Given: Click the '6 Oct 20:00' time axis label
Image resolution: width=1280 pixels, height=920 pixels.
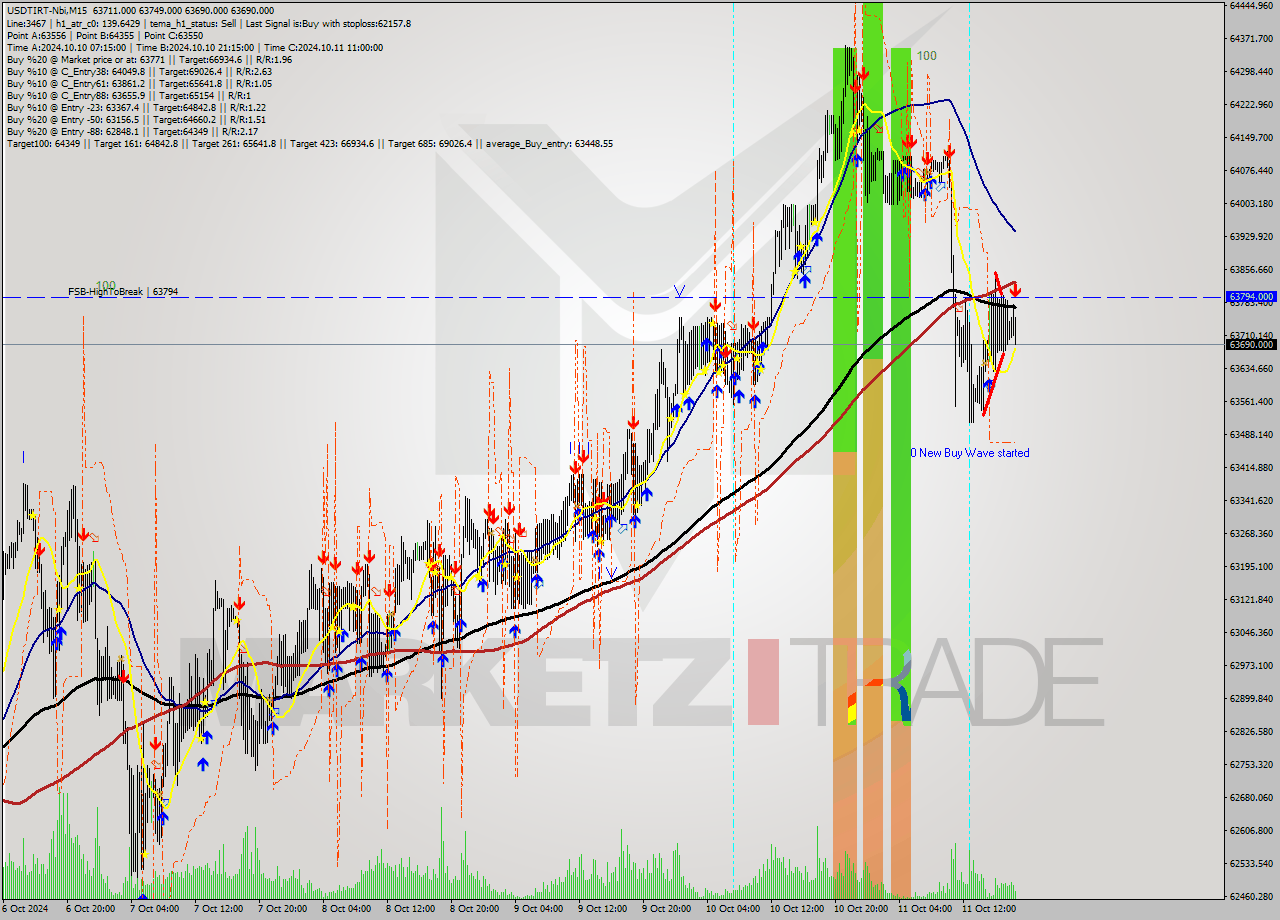Looking at the screenshot, I should (91, 909).
